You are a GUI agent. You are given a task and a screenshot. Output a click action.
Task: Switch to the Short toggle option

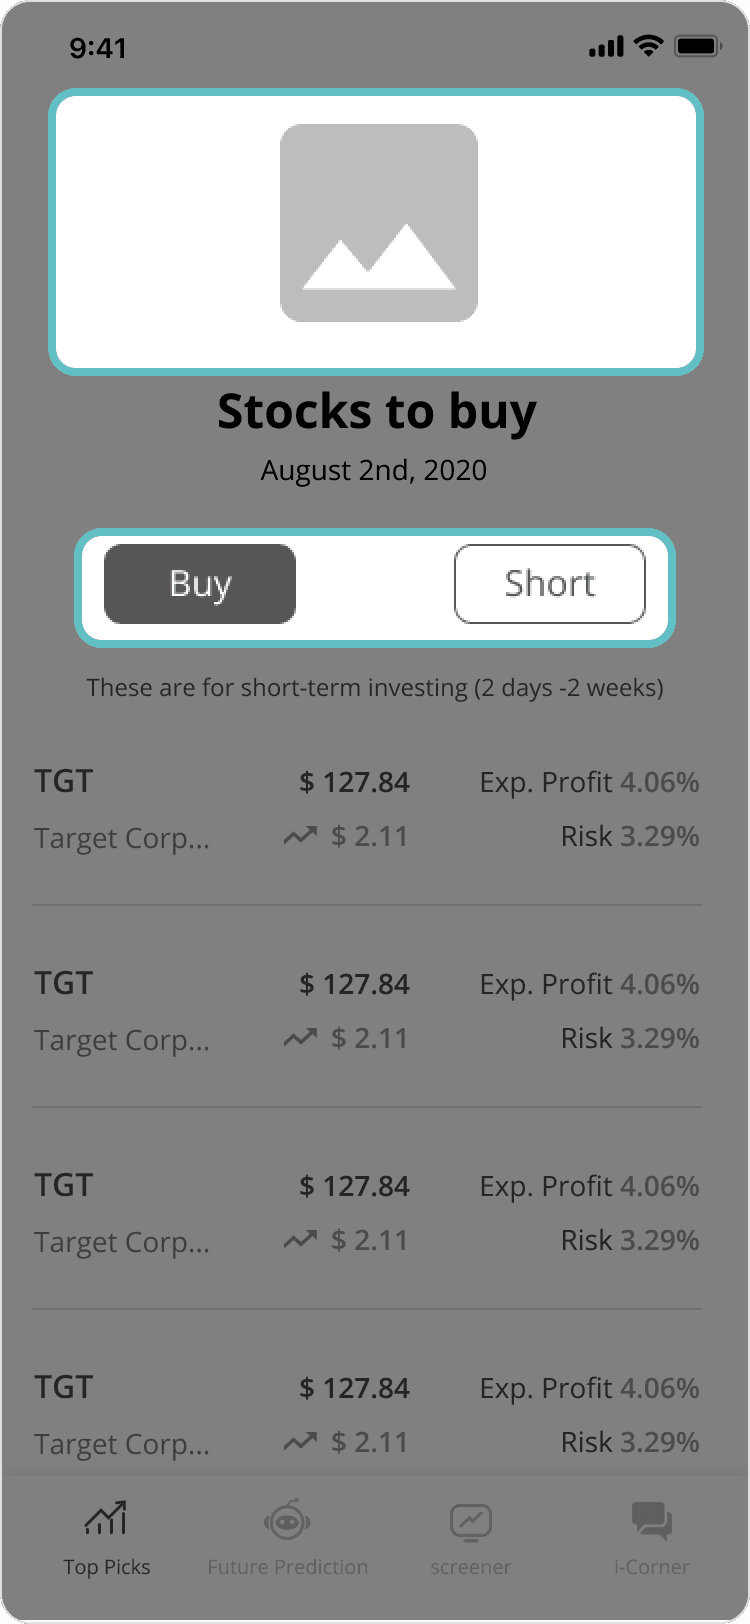point(550,584)
